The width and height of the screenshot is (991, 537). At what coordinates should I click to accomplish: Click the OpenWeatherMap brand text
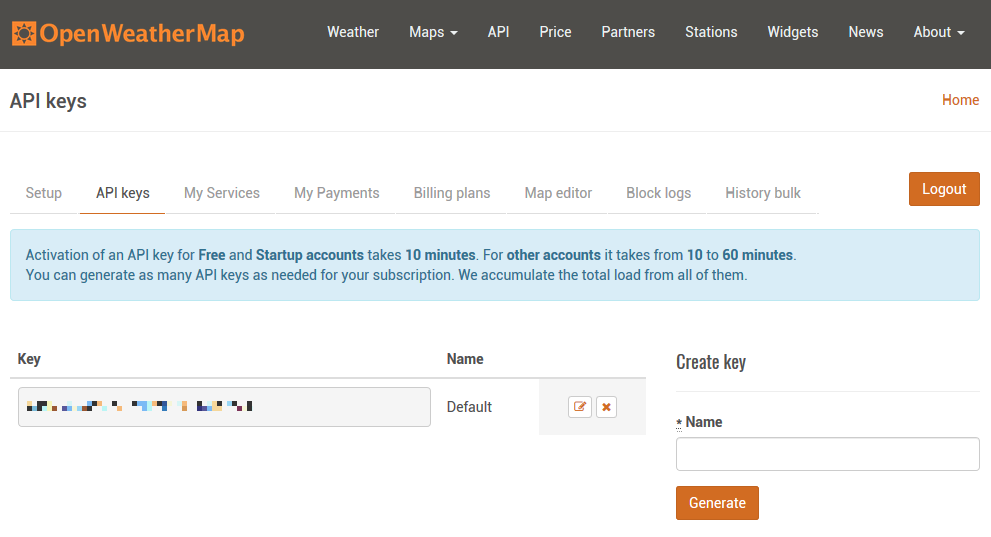[x=142, y=33]
